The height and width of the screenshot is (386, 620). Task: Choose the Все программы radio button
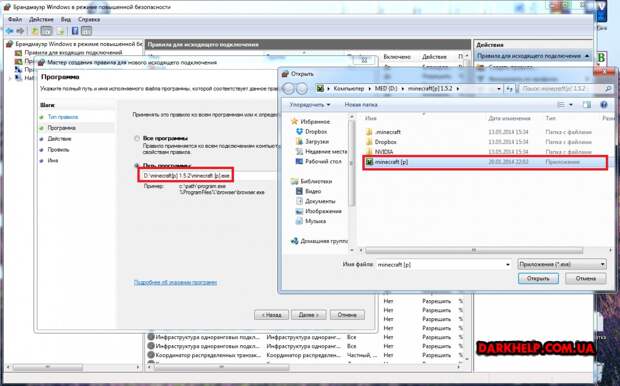(x=137, y=138)
